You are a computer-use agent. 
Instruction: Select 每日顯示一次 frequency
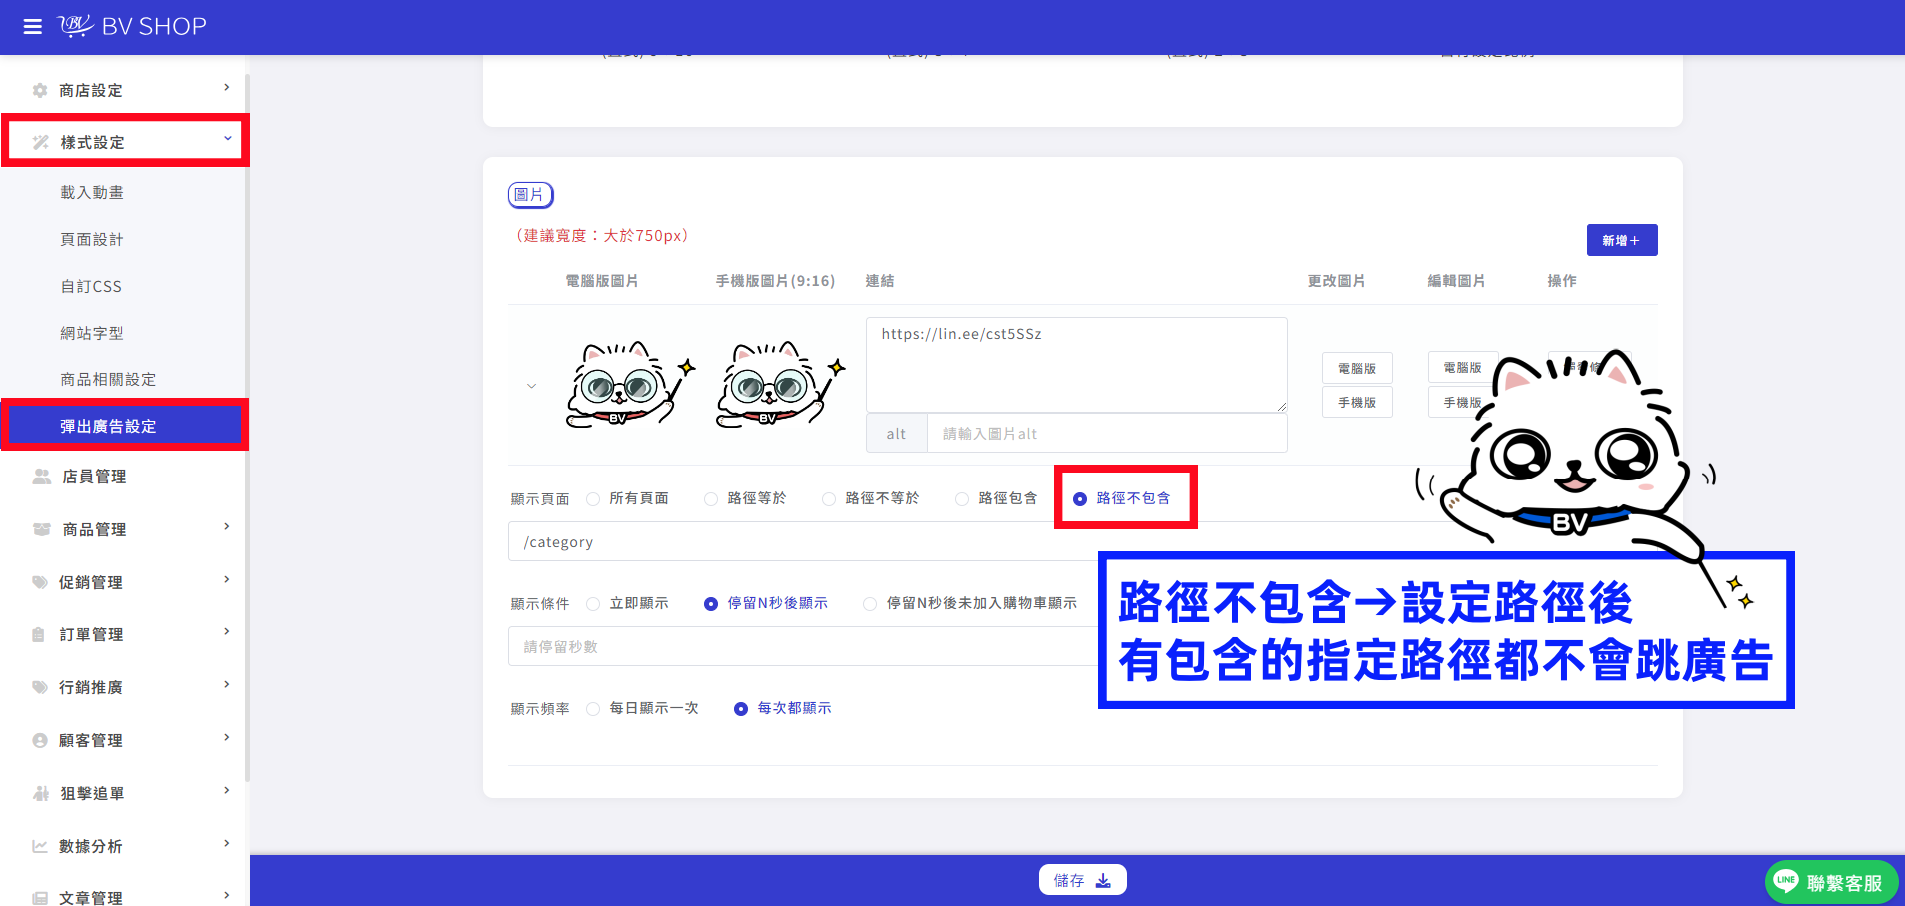click(x=593, y=709)
